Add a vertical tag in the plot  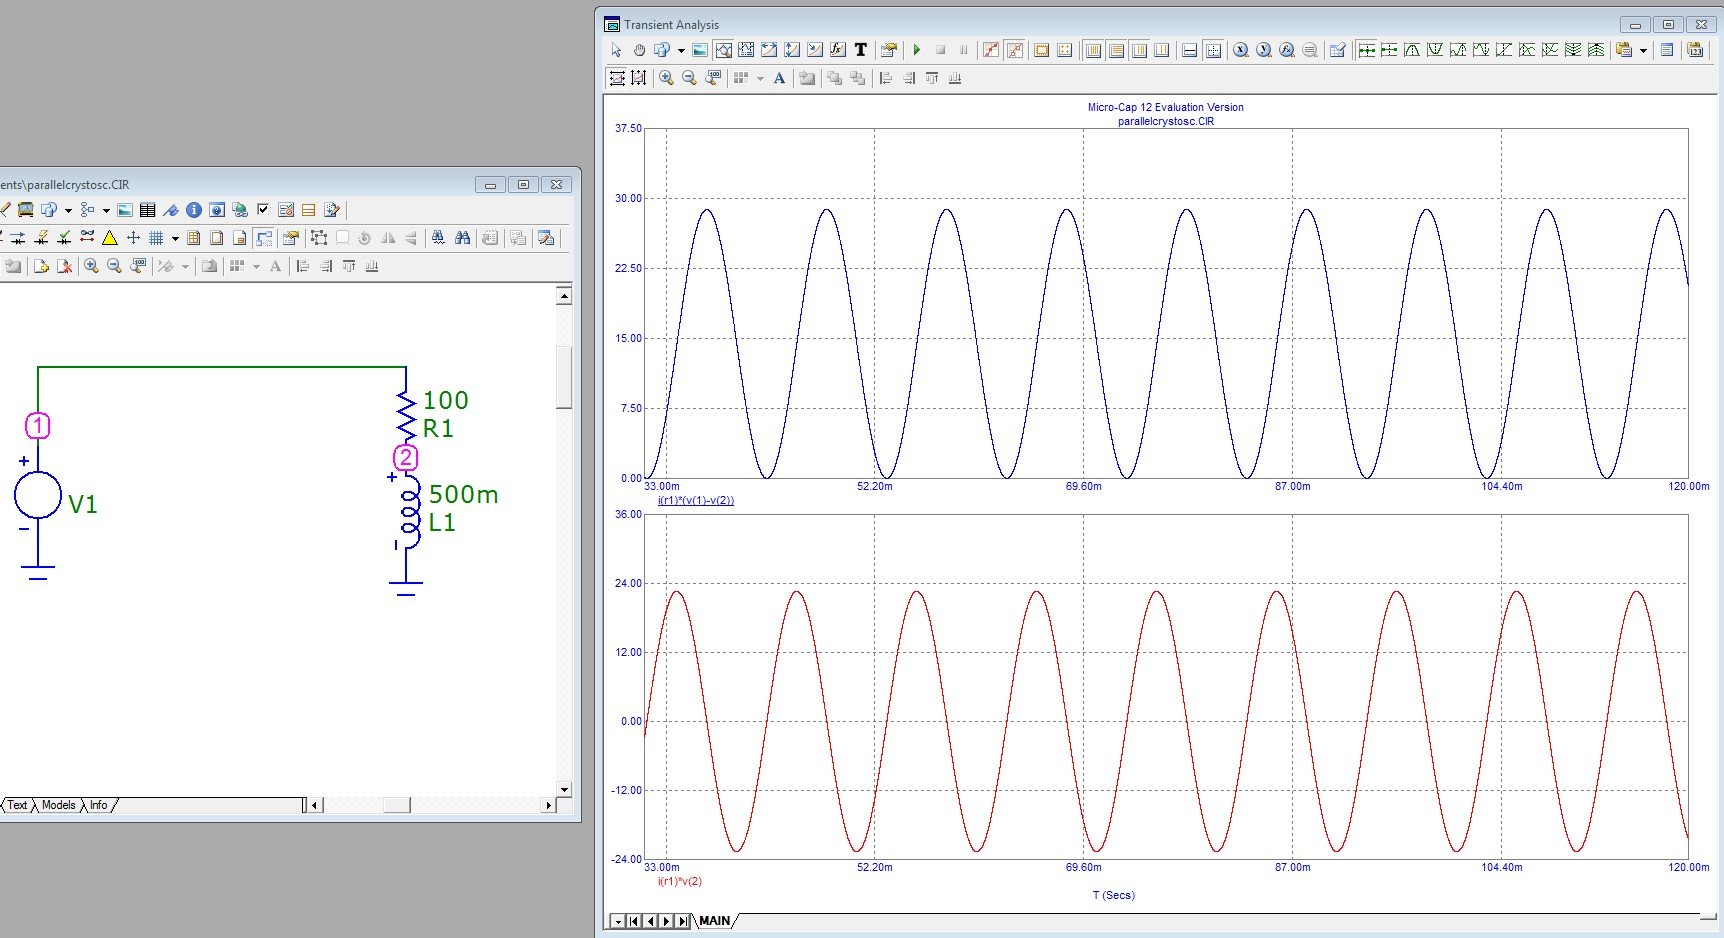point(792,50)
